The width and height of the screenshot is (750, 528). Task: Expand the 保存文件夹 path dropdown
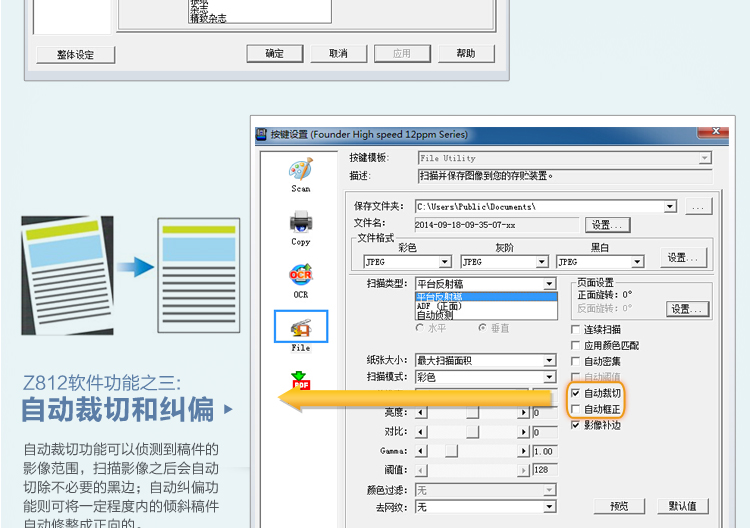(x=670, y=207)
